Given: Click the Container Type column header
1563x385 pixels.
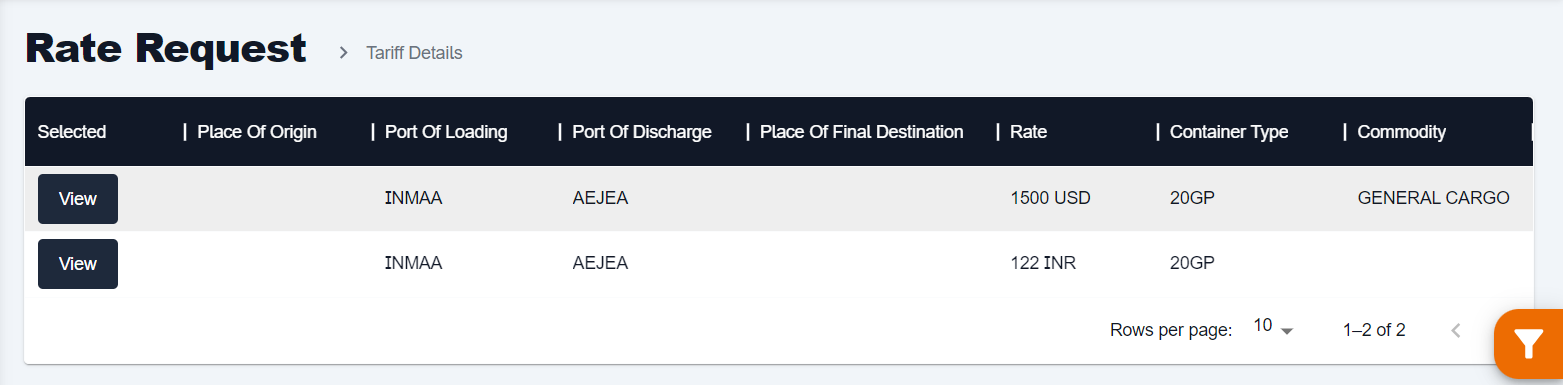Looking at the screenshot, I should tap(1229, 132).
